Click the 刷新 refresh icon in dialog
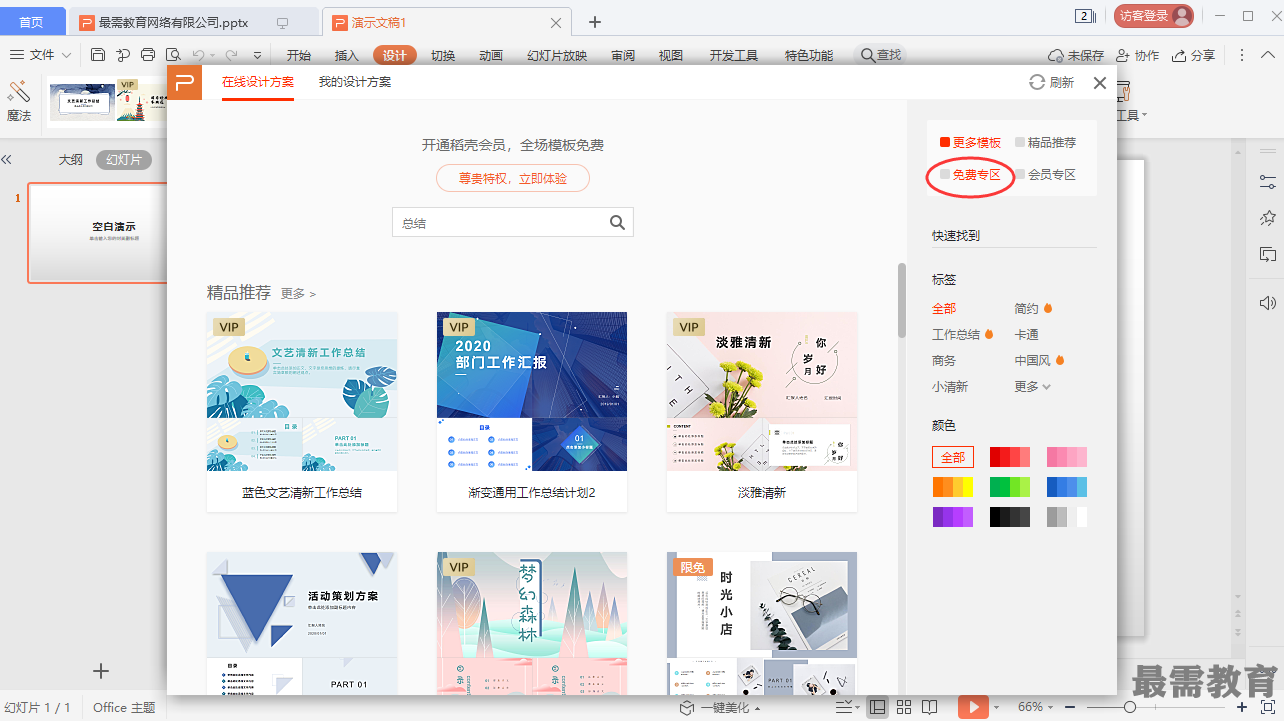Image resolution: width=1284 pixels, height=721 pixels. click(1037, 83)
